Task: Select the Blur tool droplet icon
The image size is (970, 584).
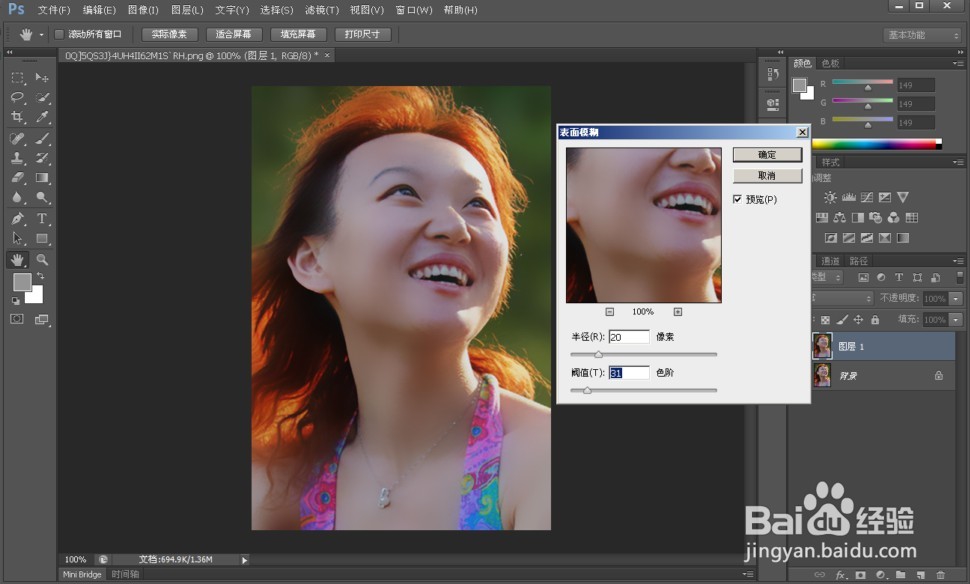Action: [17, 197]
